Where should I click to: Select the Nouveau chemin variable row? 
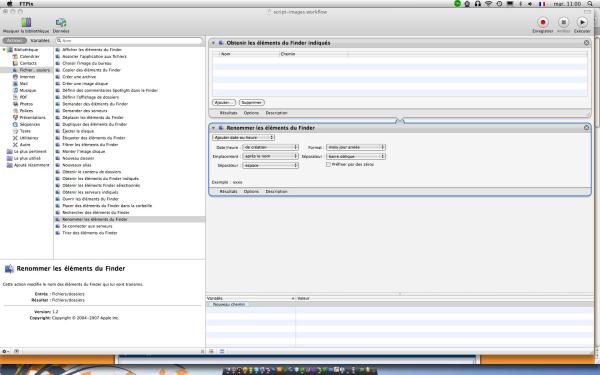(400, 305)
